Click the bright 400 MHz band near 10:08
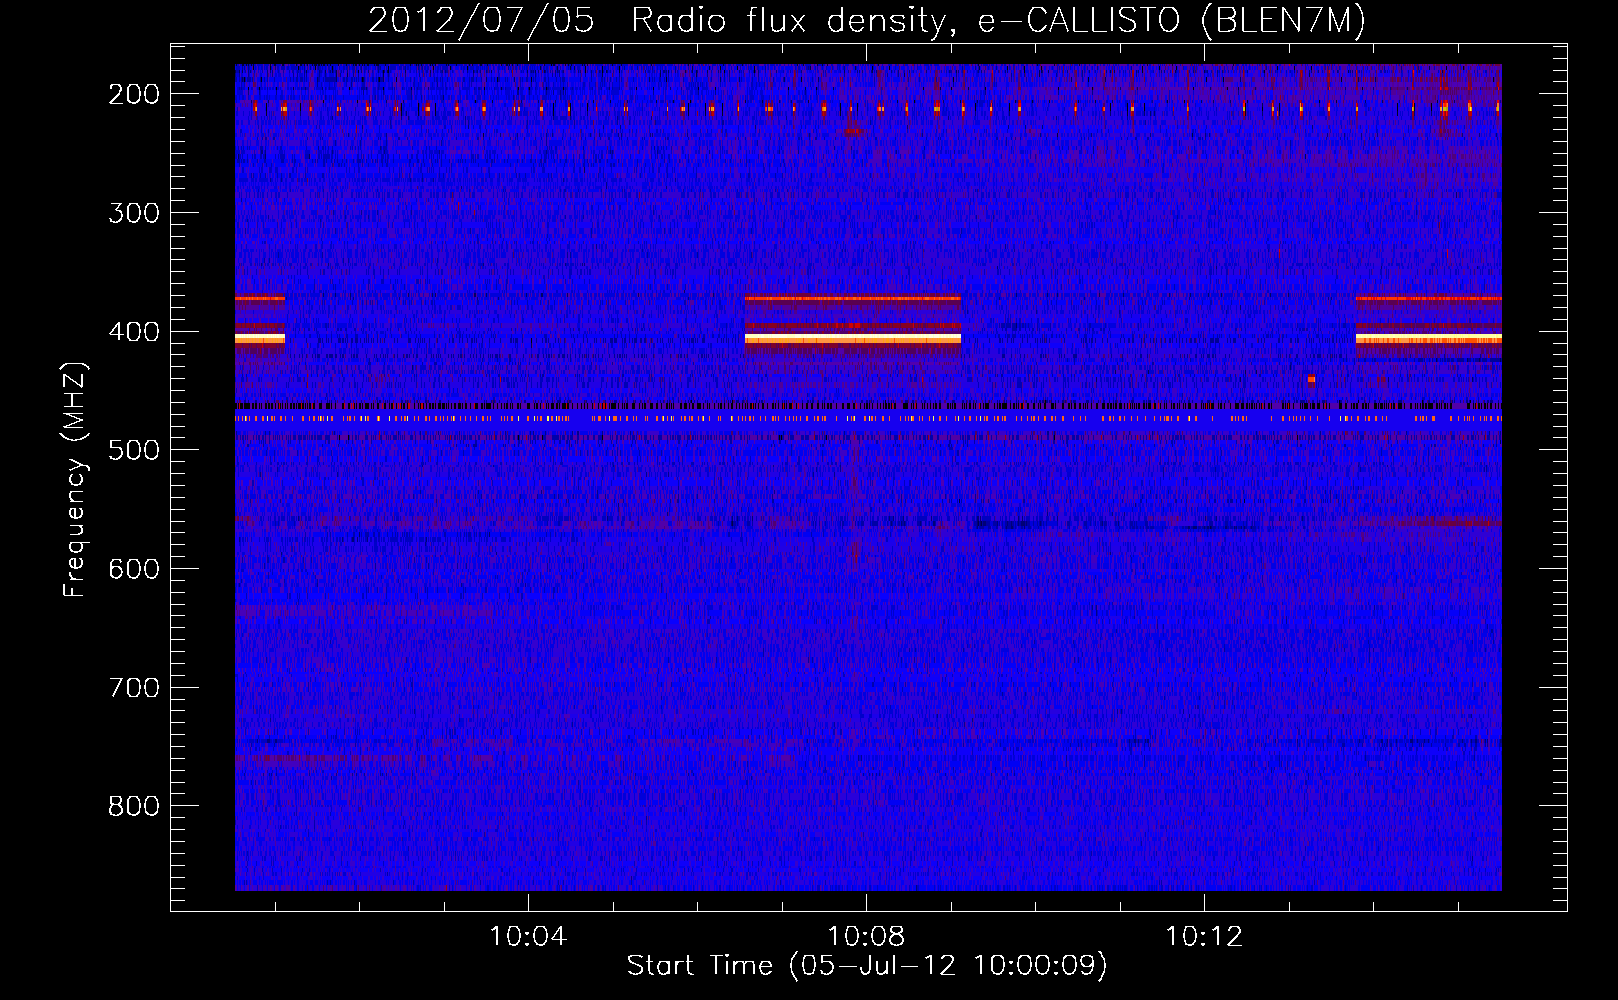The height and width of the screenshot is (1000, 1618). click(853, 339)
